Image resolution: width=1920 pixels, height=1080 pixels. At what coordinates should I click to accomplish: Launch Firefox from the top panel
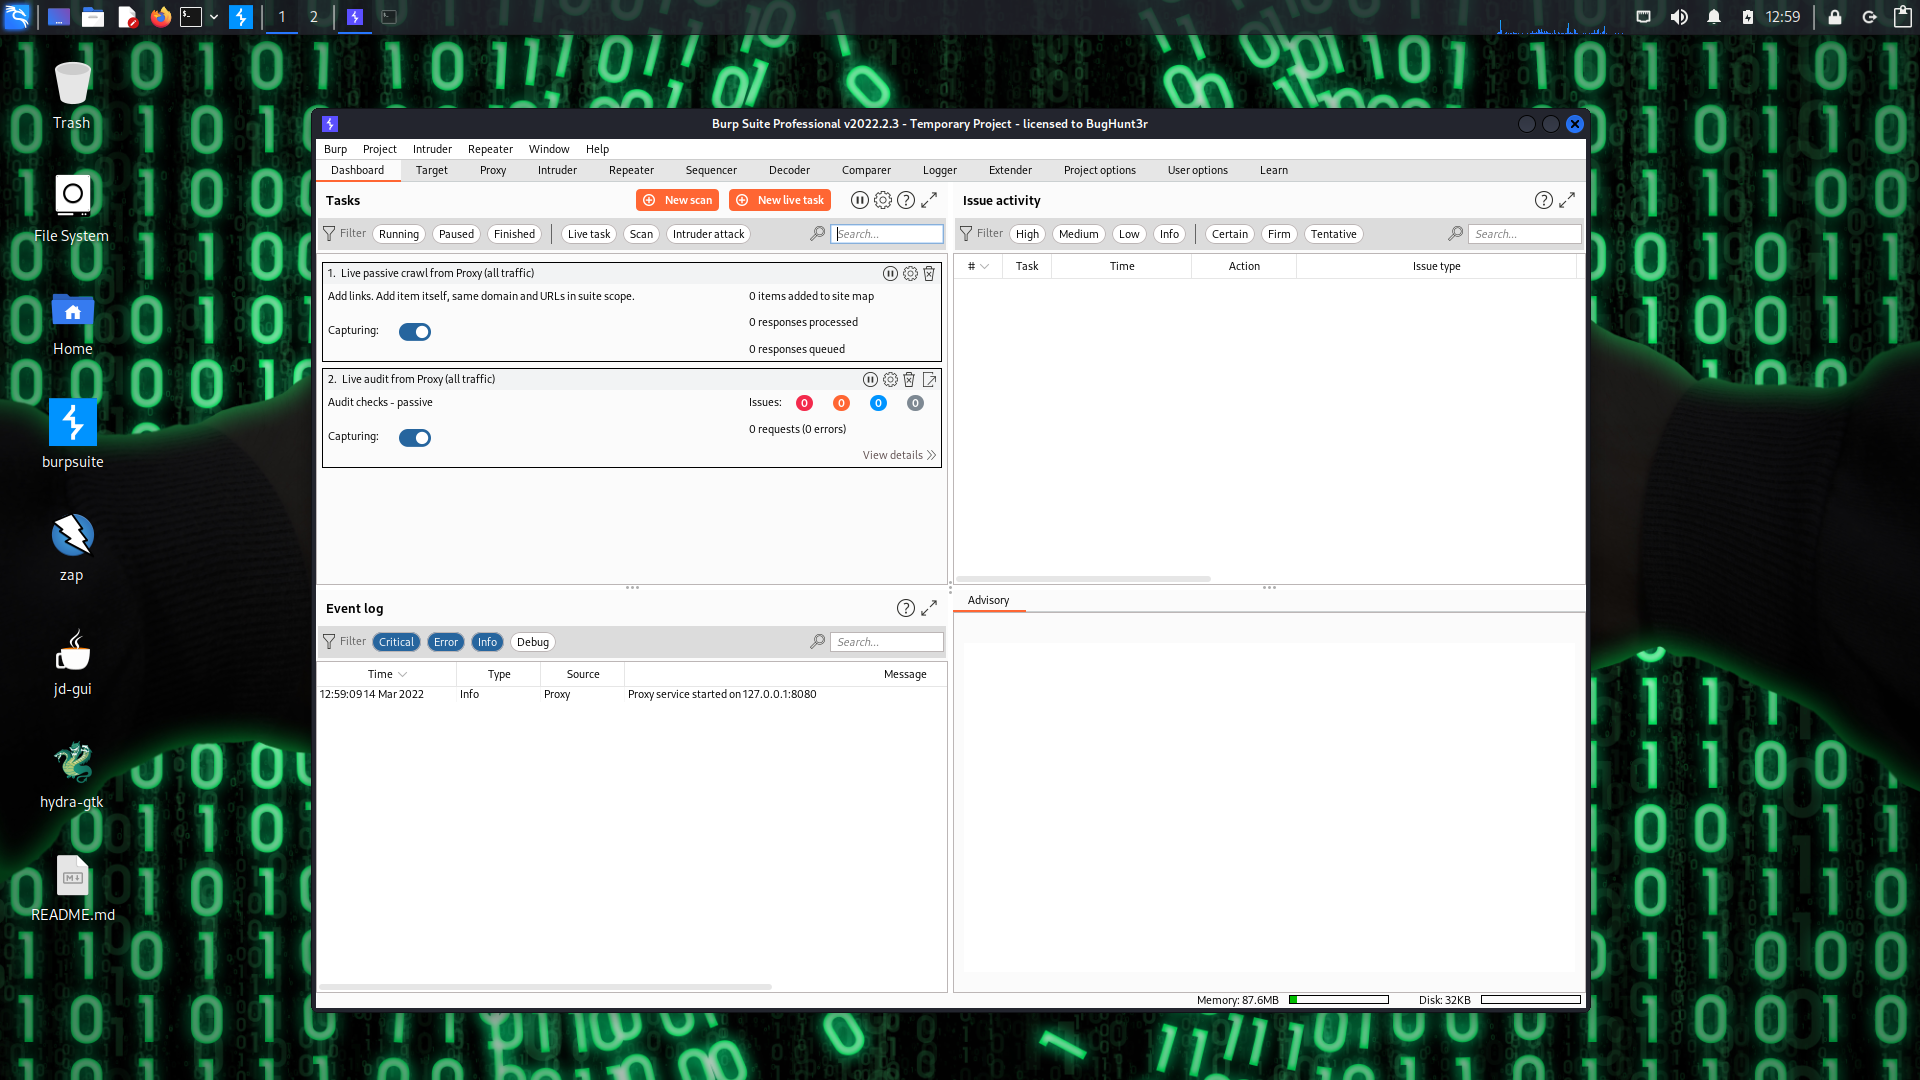pyautogui.click(x=160, y=17)
